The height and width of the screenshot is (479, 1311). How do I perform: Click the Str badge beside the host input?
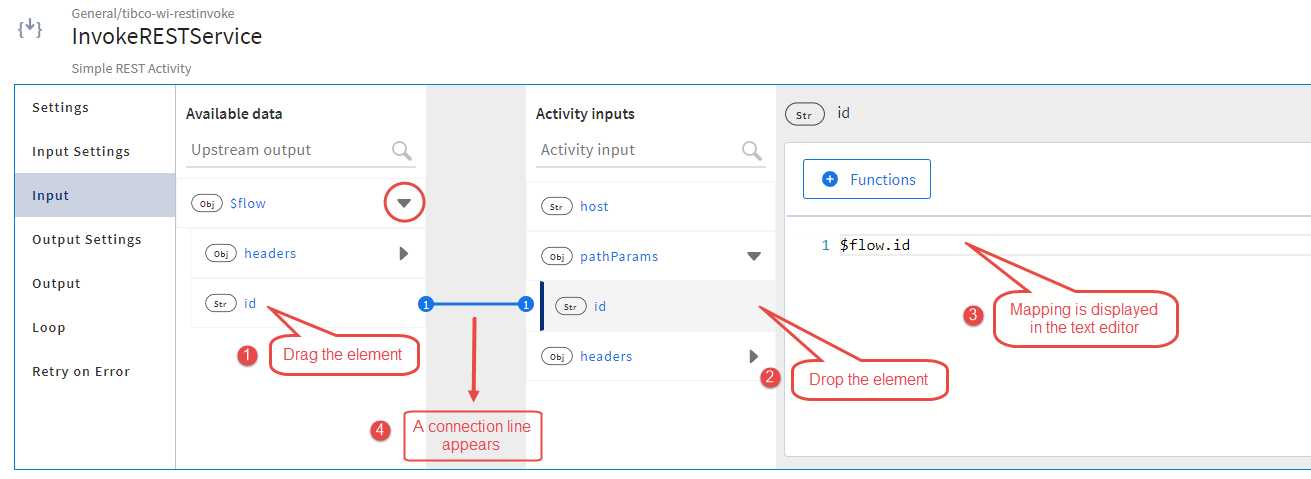[x=557, y=206]
